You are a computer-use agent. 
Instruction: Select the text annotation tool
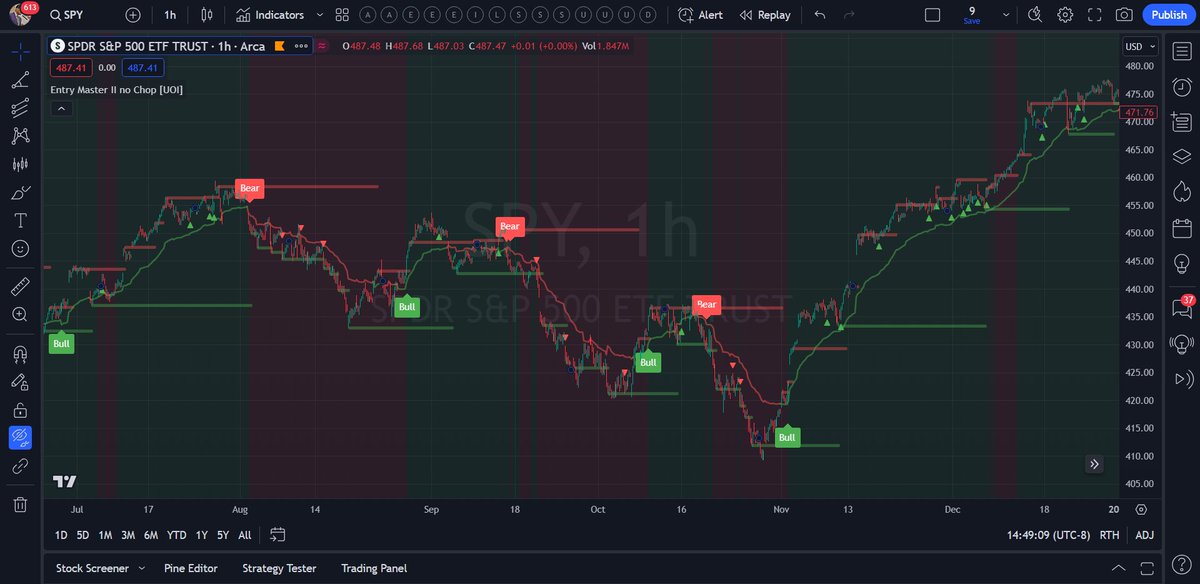20,219
